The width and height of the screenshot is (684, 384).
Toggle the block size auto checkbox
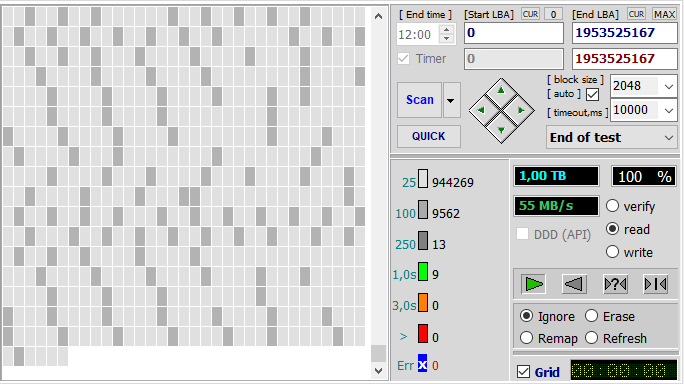click(592, 94)
